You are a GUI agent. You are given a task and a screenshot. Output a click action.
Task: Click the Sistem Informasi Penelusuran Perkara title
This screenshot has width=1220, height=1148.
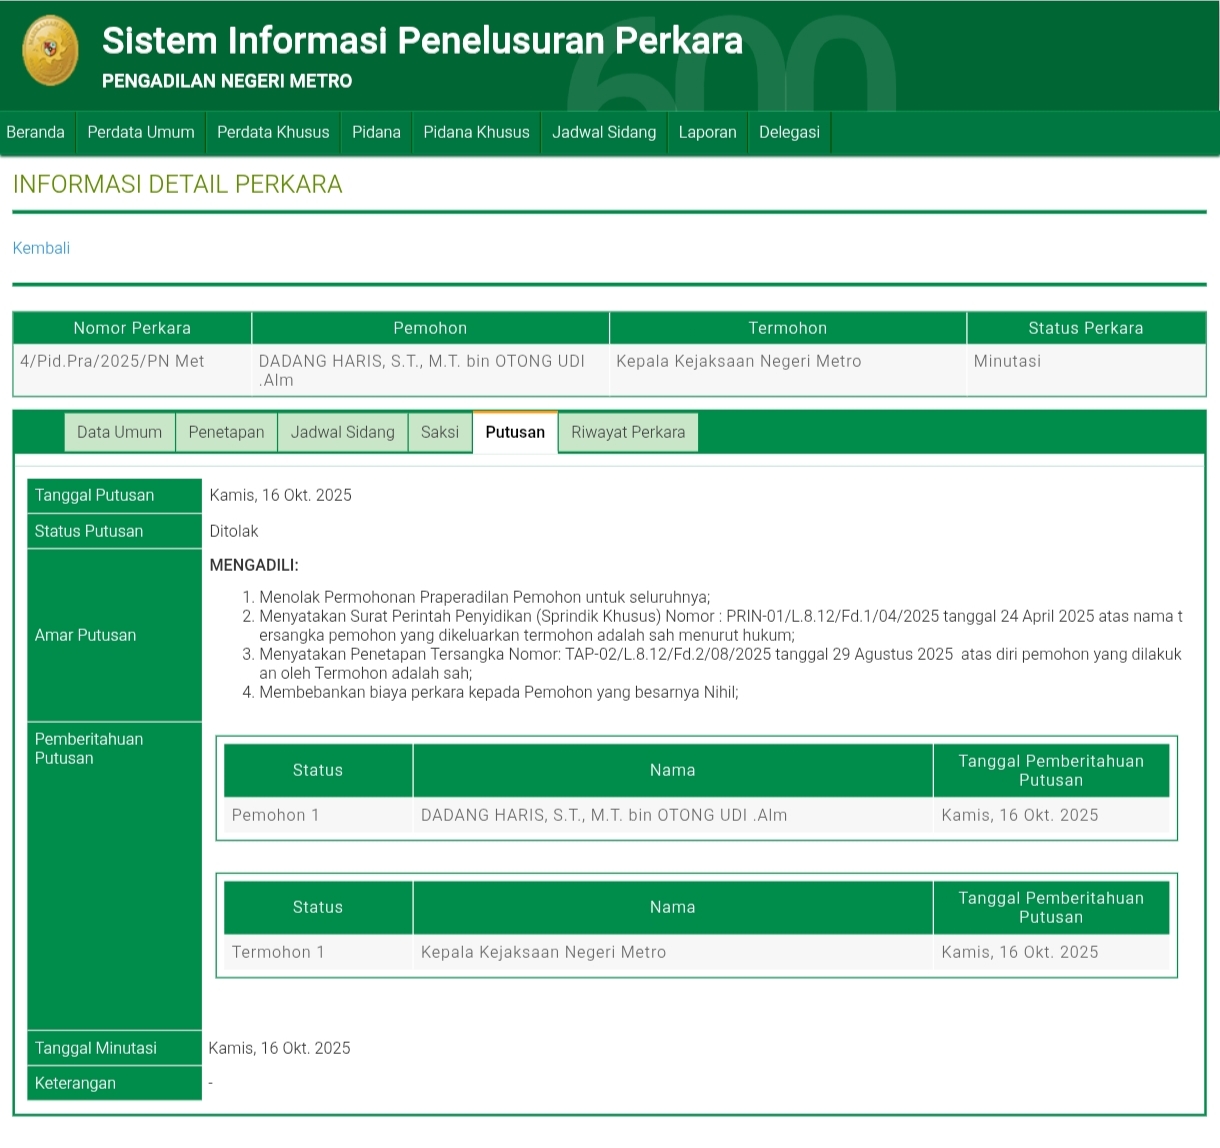point(422,41)
